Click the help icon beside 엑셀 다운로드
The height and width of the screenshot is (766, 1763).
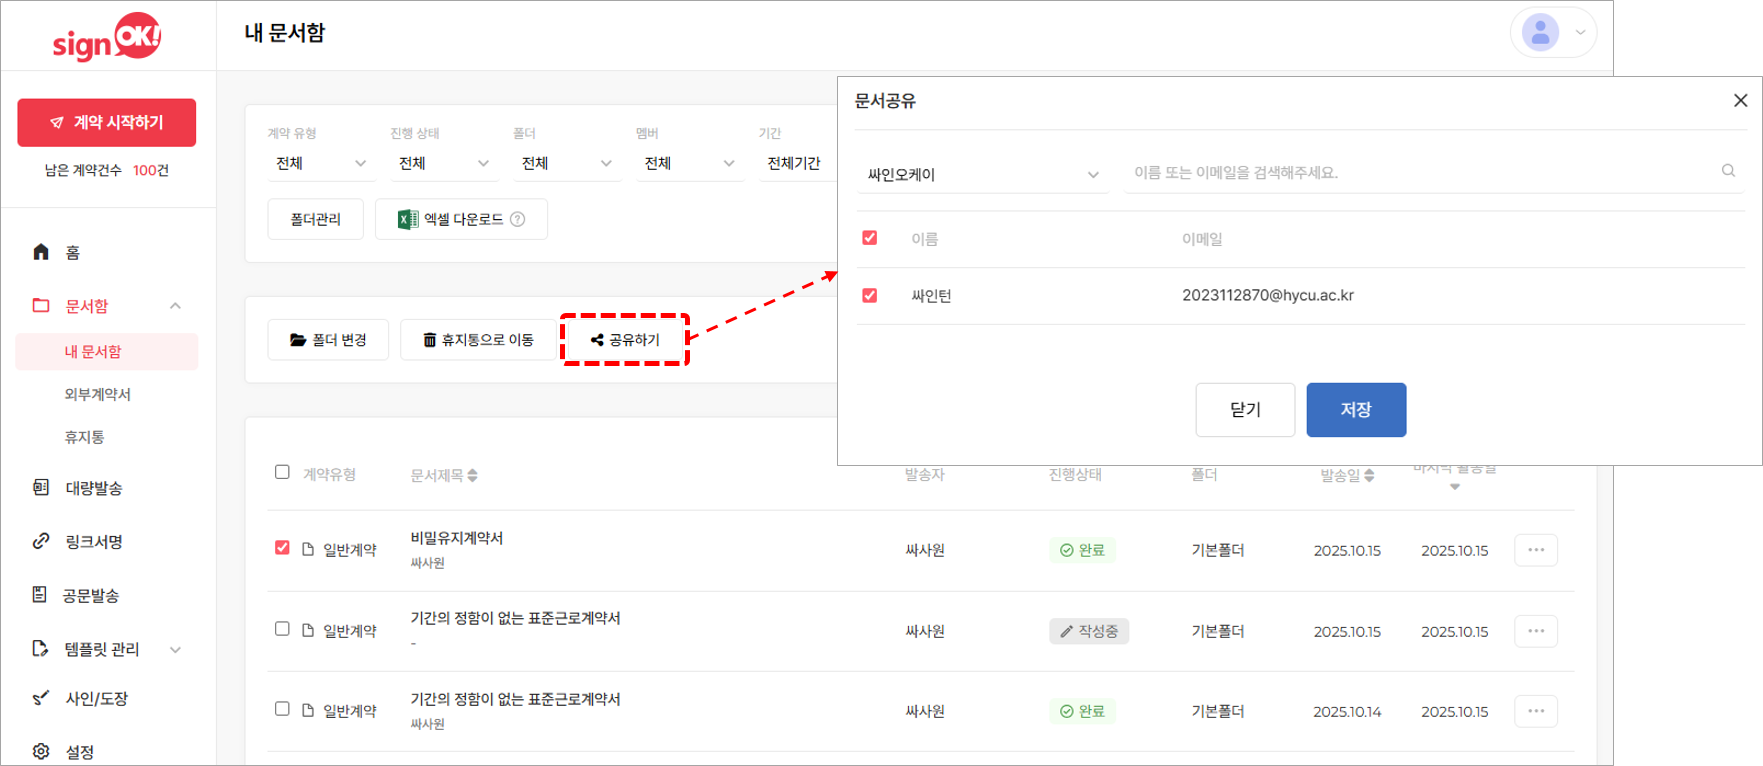517,219
